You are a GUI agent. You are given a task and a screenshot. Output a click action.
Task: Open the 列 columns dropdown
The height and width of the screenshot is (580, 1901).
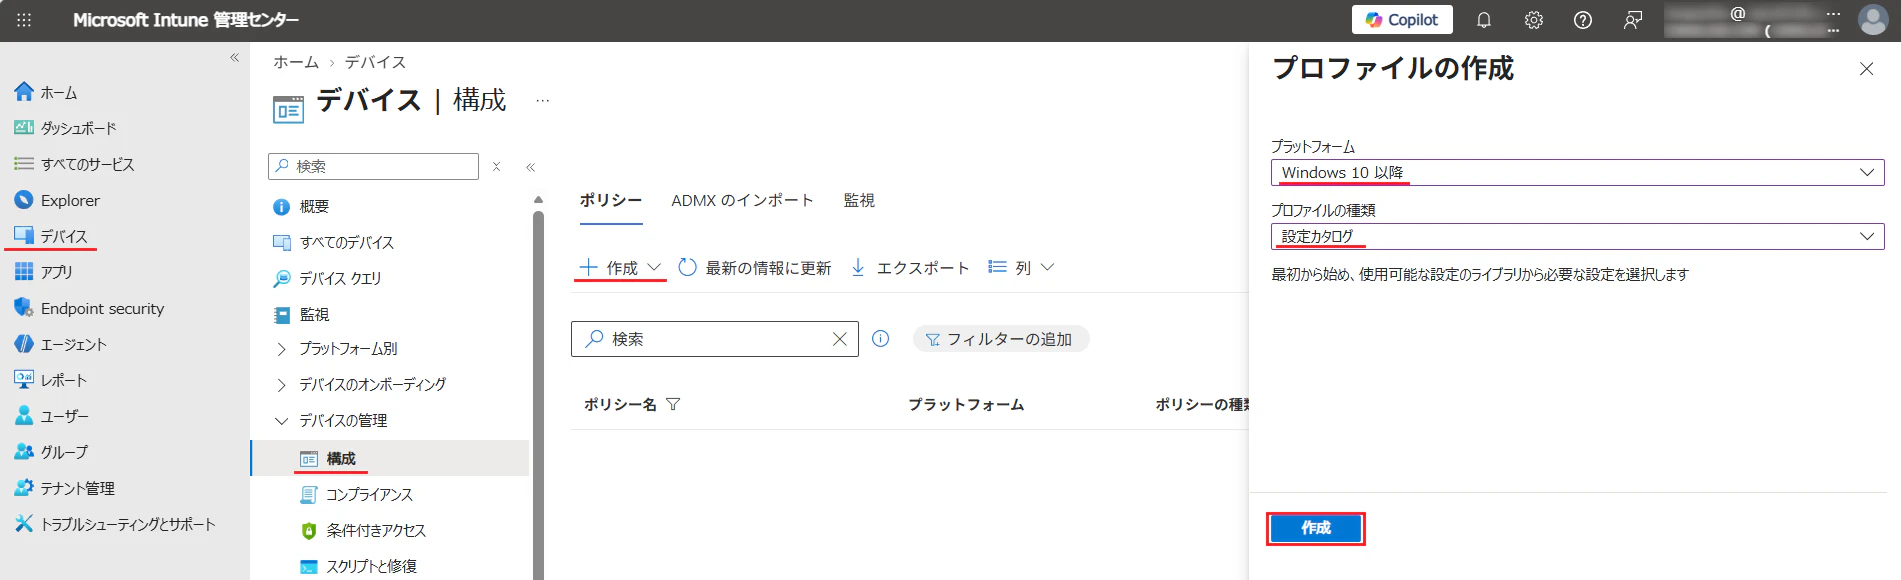click(x=1021, y=267)
